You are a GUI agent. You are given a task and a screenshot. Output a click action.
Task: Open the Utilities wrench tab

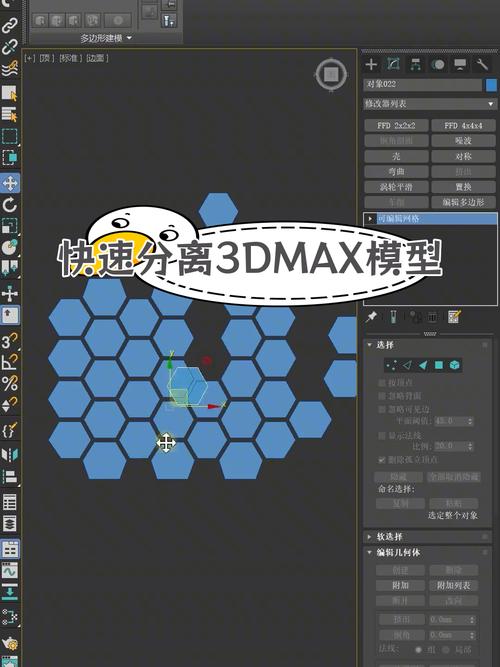[482, 64]
